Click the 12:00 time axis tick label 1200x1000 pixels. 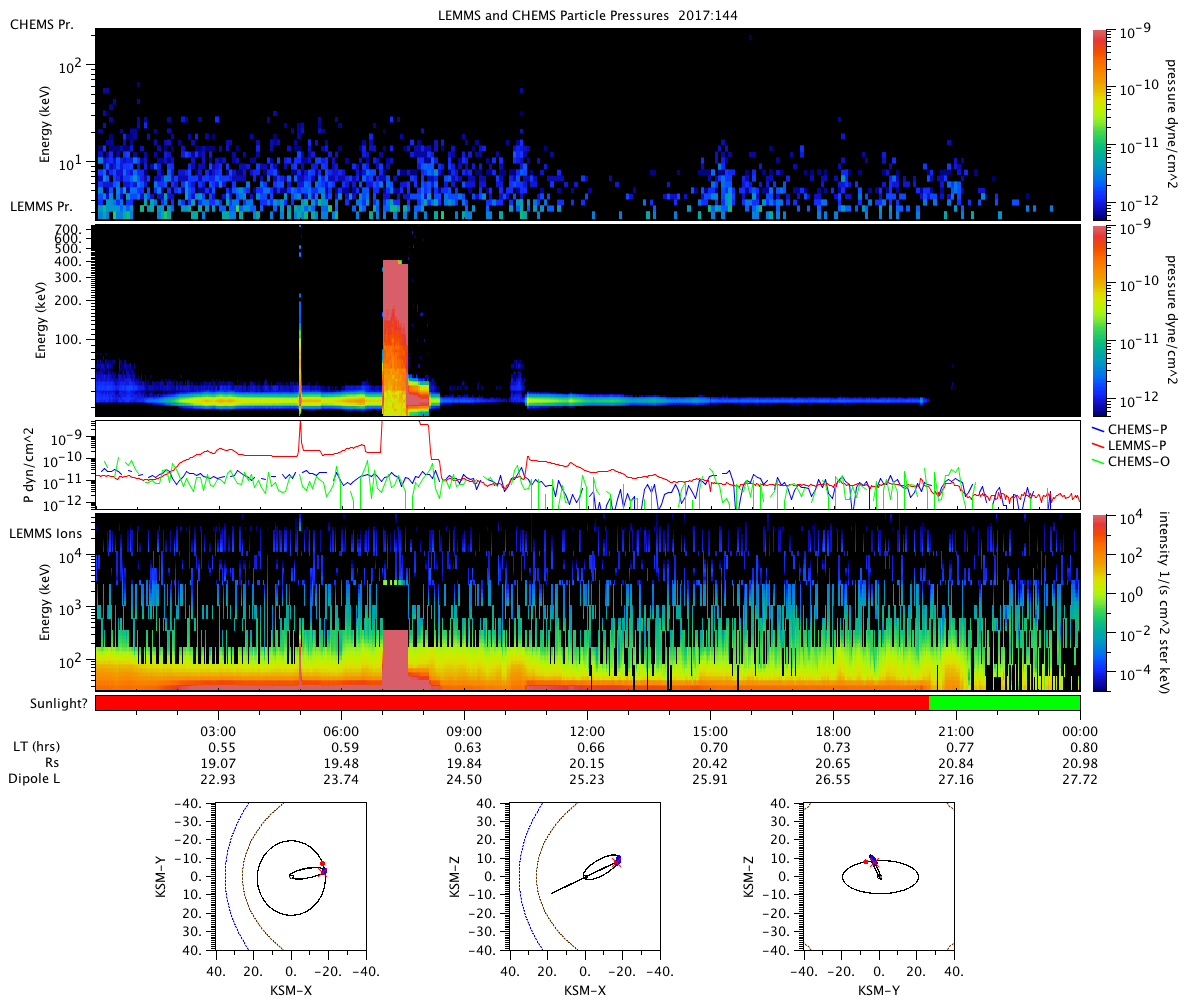point(587,731)
